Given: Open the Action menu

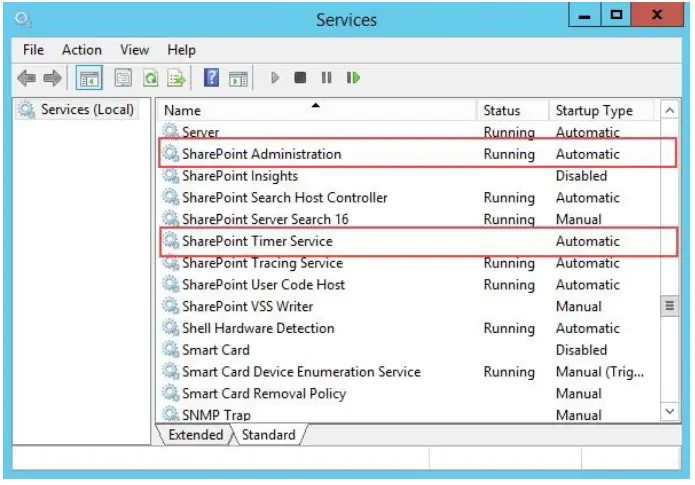Looking at the screenshot, I should coord(81,49).
